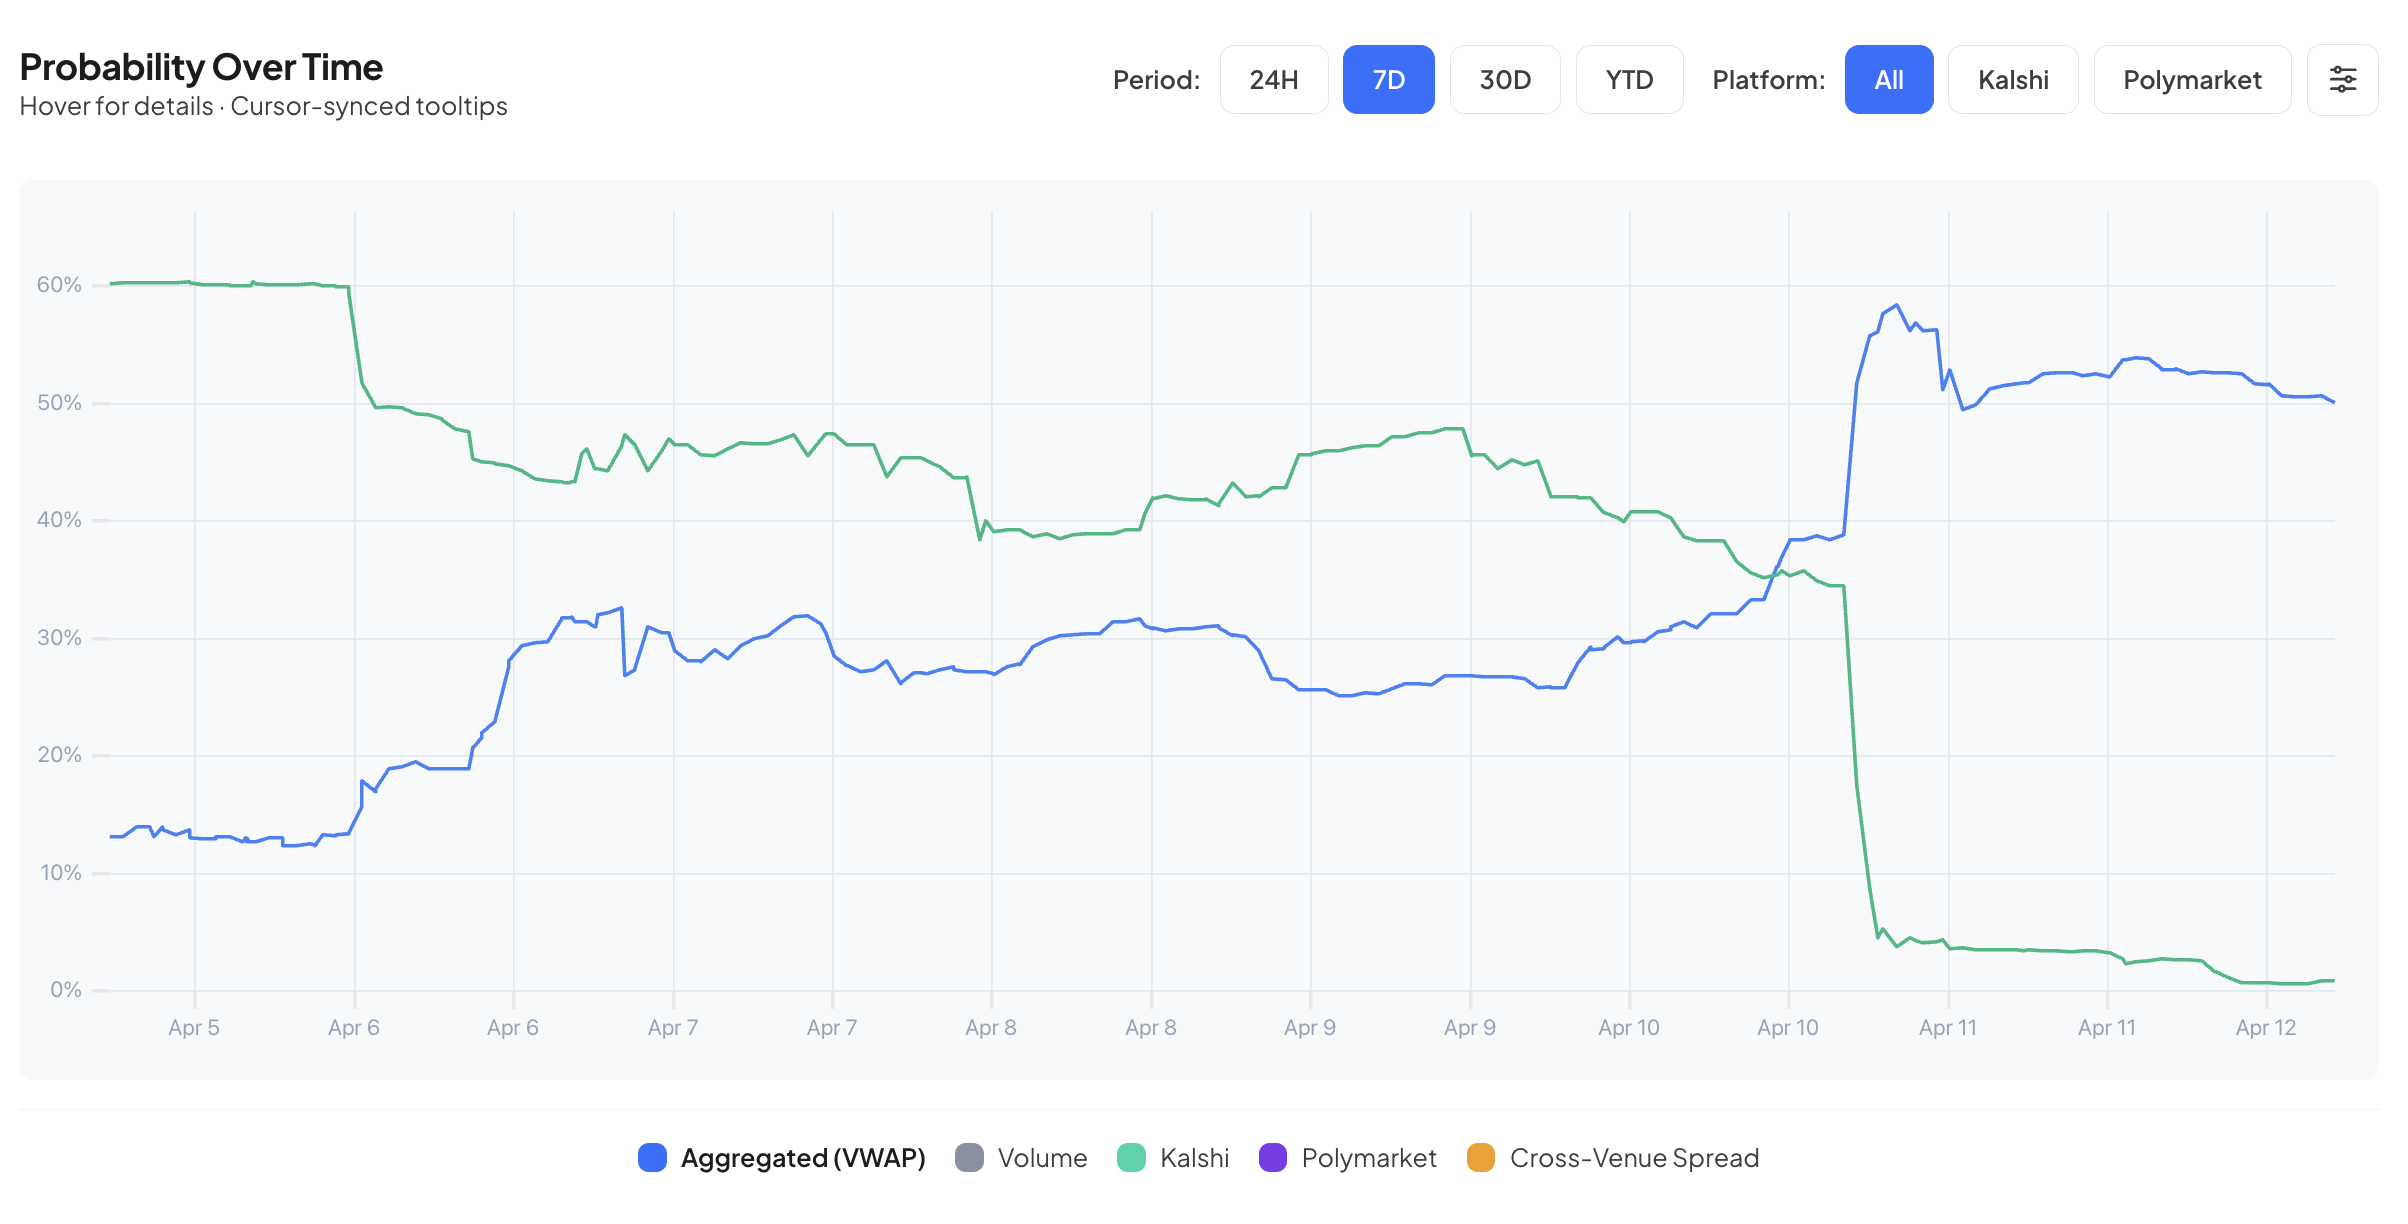Select the YTD period

[x=1629, y=80]
